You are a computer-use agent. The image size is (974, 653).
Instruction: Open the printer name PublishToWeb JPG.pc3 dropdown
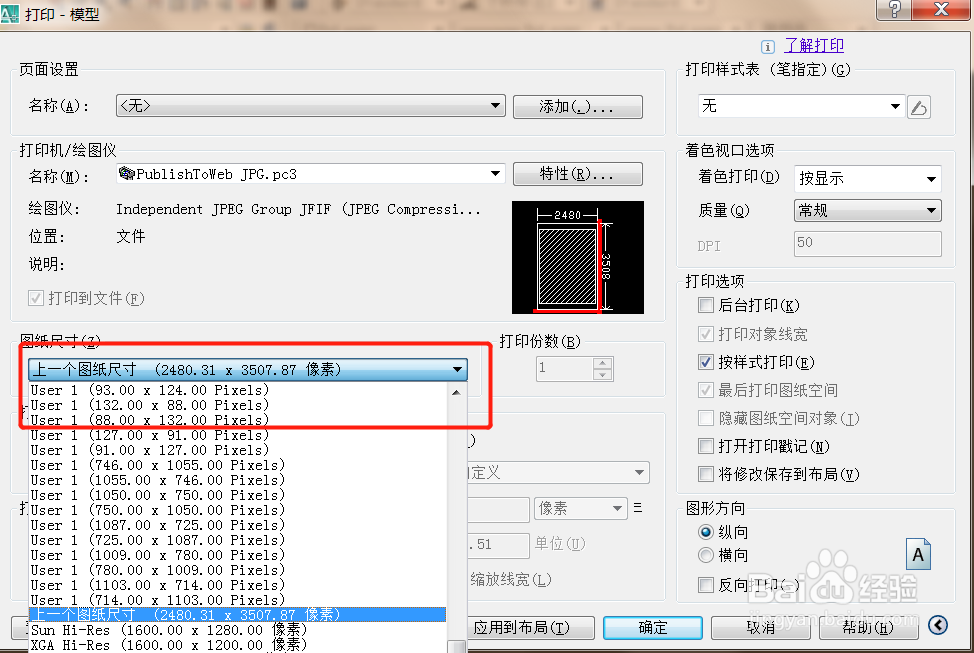pos(311,174)
